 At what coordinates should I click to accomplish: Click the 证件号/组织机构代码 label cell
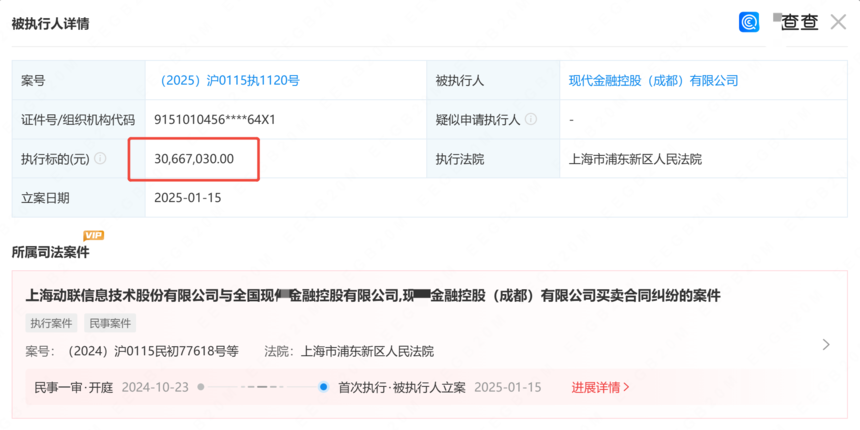[79, 120]
